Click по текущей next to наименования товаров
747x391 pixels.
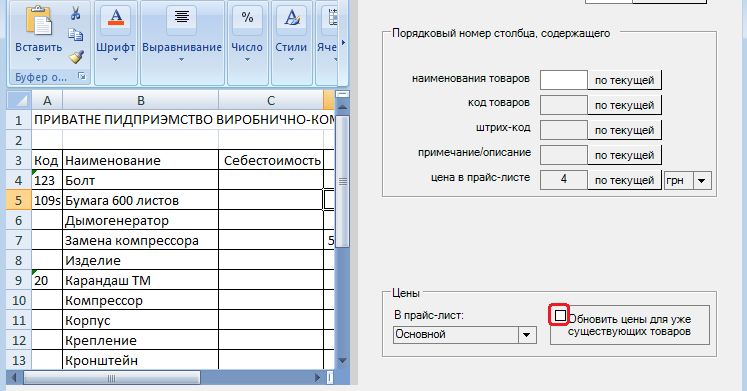[x=625, y=80]
